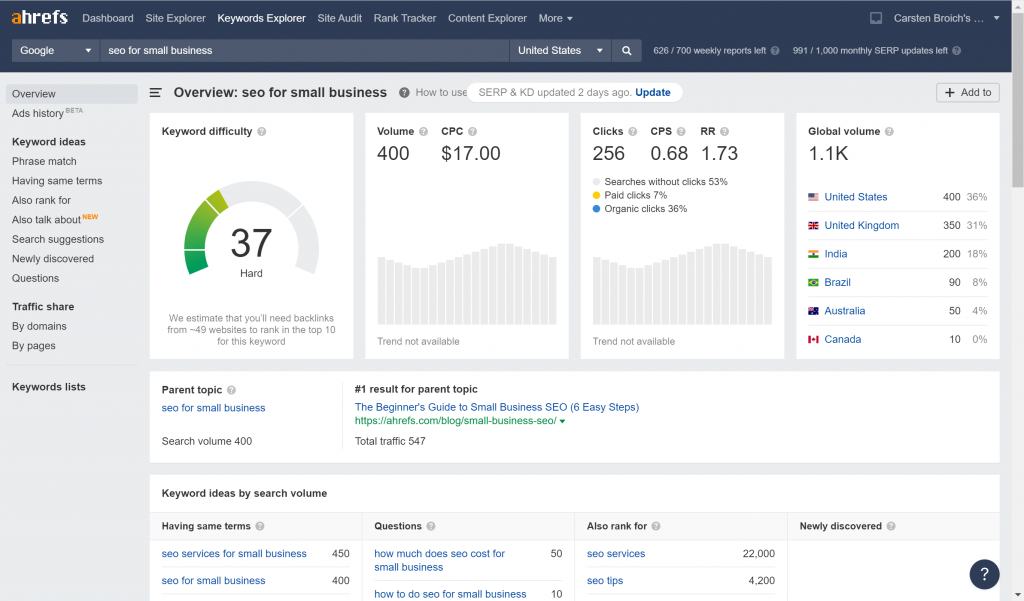The height and width of the screenshot is (601, 1024).
Task: Click help icon beside Global volume
Action: coord(889,131)
